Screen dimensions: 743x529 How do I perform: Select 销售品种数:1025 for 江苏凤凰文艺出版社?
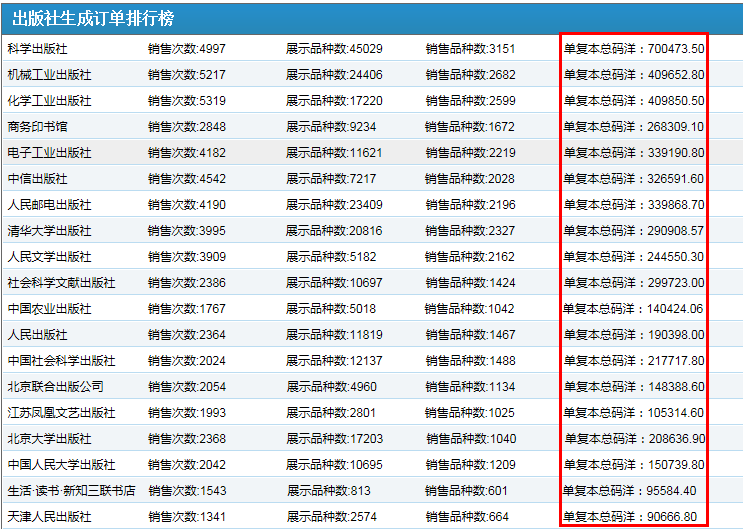tap(470, 413)
